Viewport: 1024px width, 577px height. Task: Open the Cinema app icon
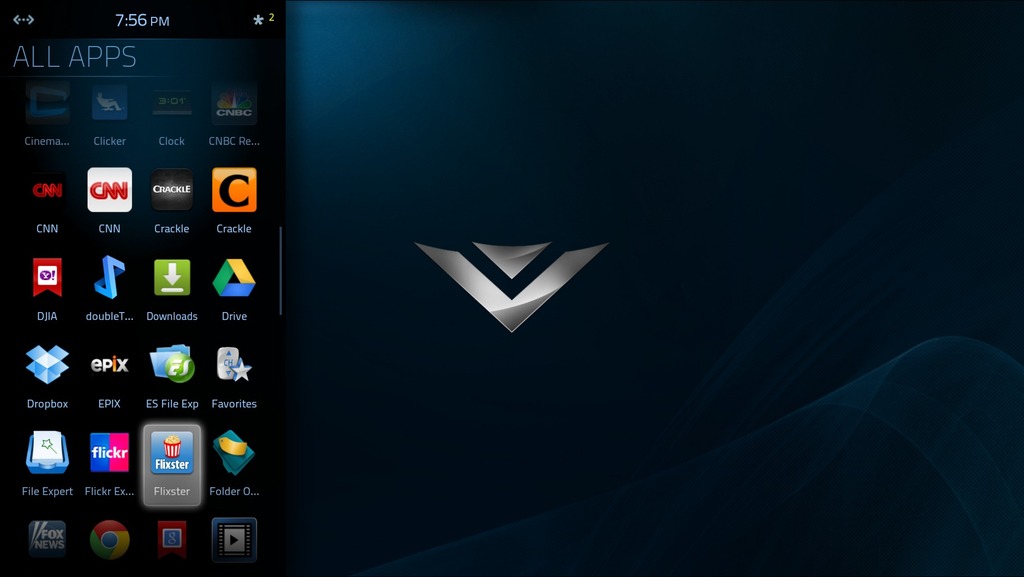click(47, 104)
